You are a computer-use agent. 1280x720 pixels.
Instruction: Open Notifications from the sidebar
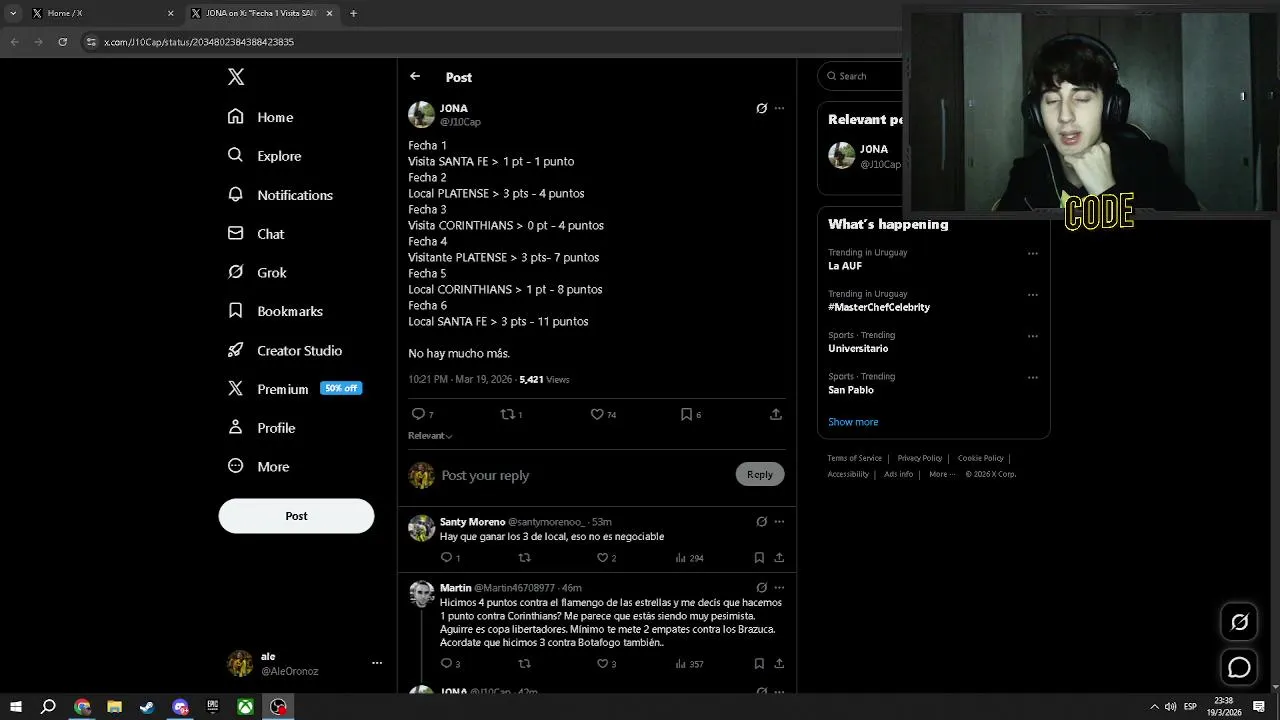click(280, 195)
